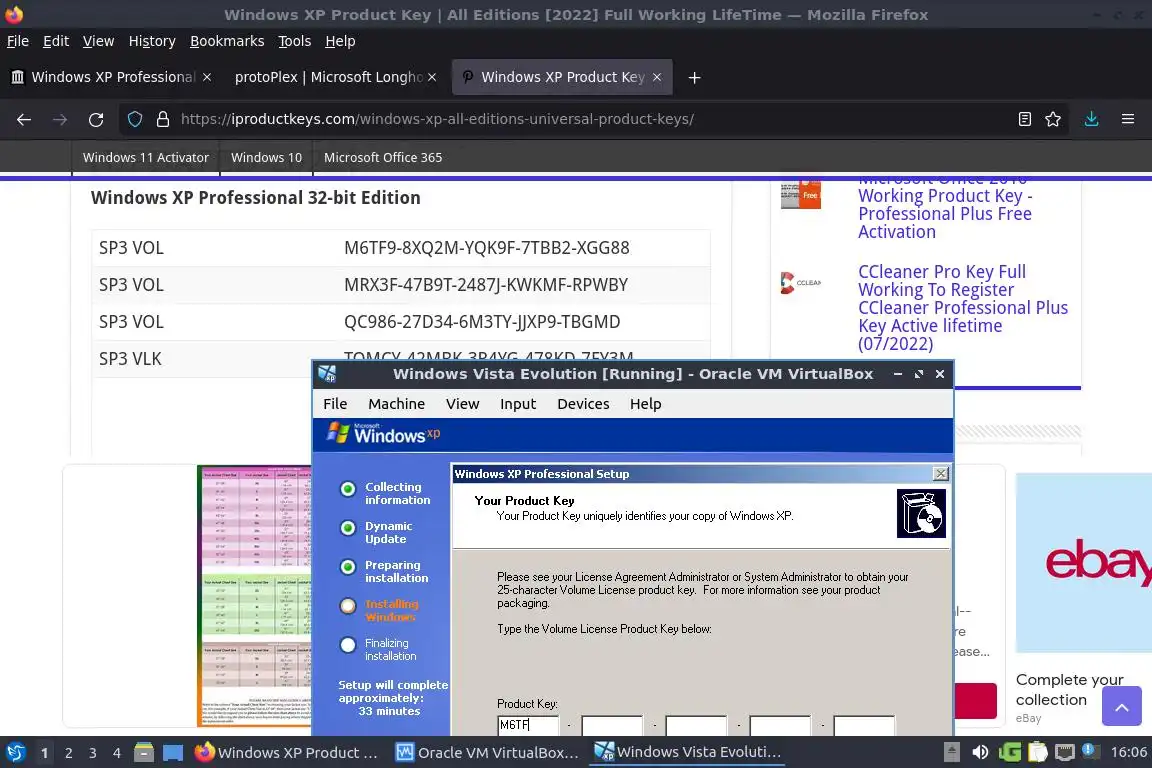Click the fifth product key field
Image resolution: width=1152 pixels, height=768 pixels.
click(x=864, y=725)
